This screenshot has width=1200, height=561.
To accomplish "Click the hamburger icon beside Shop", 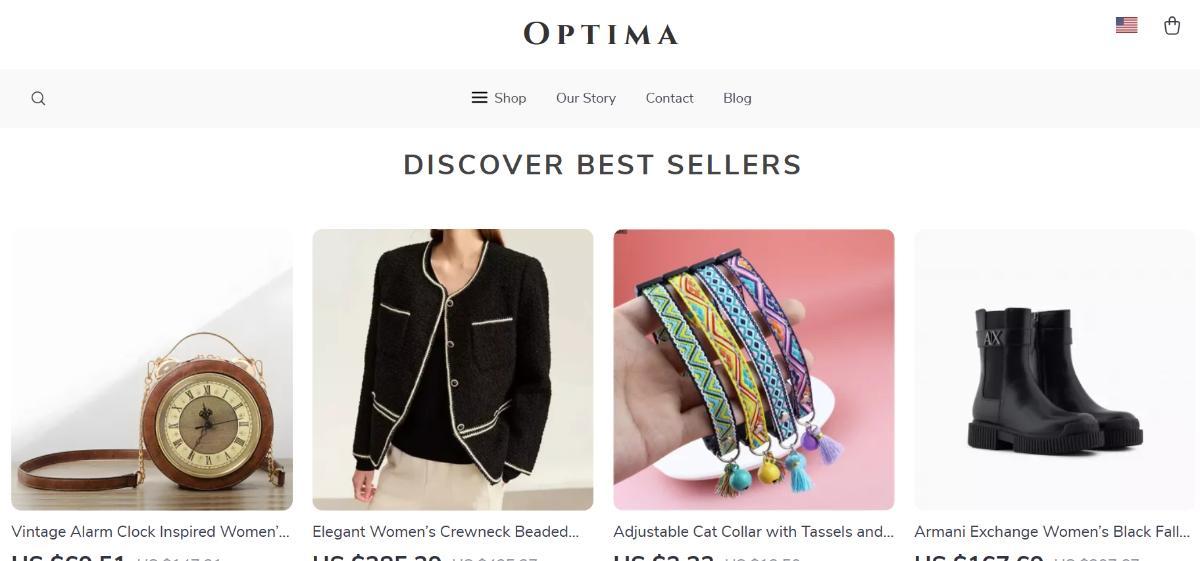I will pos(480,98).
